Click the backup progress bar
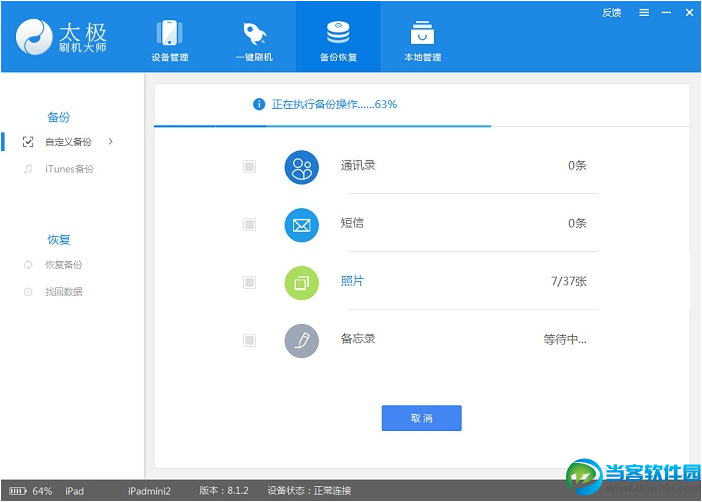The width and height of the screenshot is (702, 502). click(x=322, y=126)
